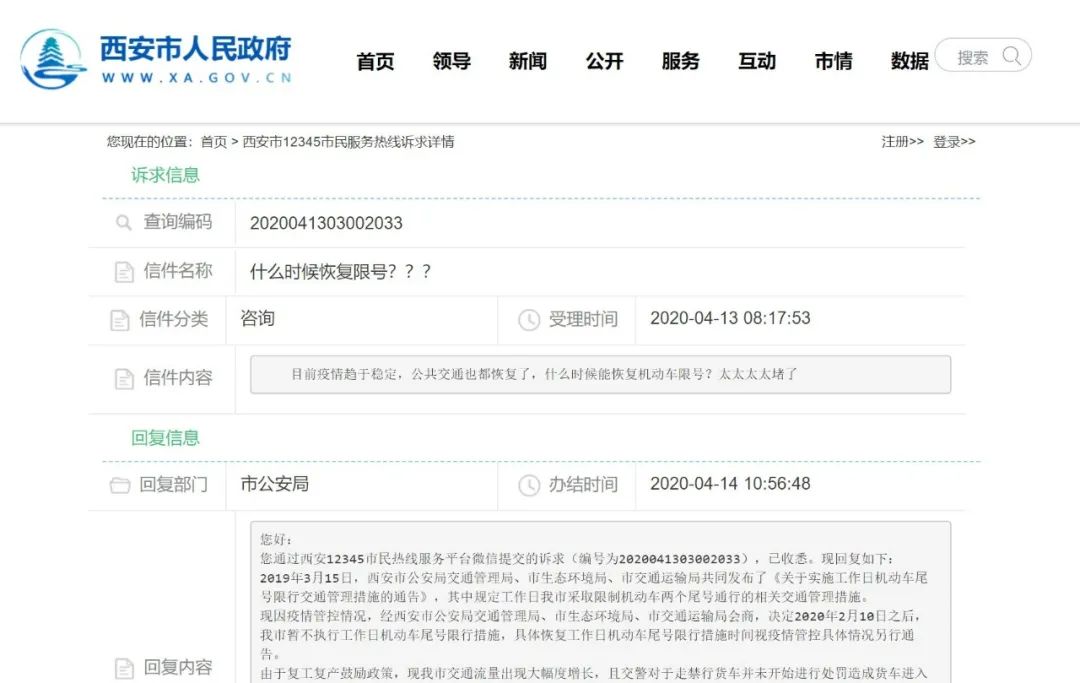1080x683 pixels.
Task: Click the 注册>> link
Action: click(902, 142)
